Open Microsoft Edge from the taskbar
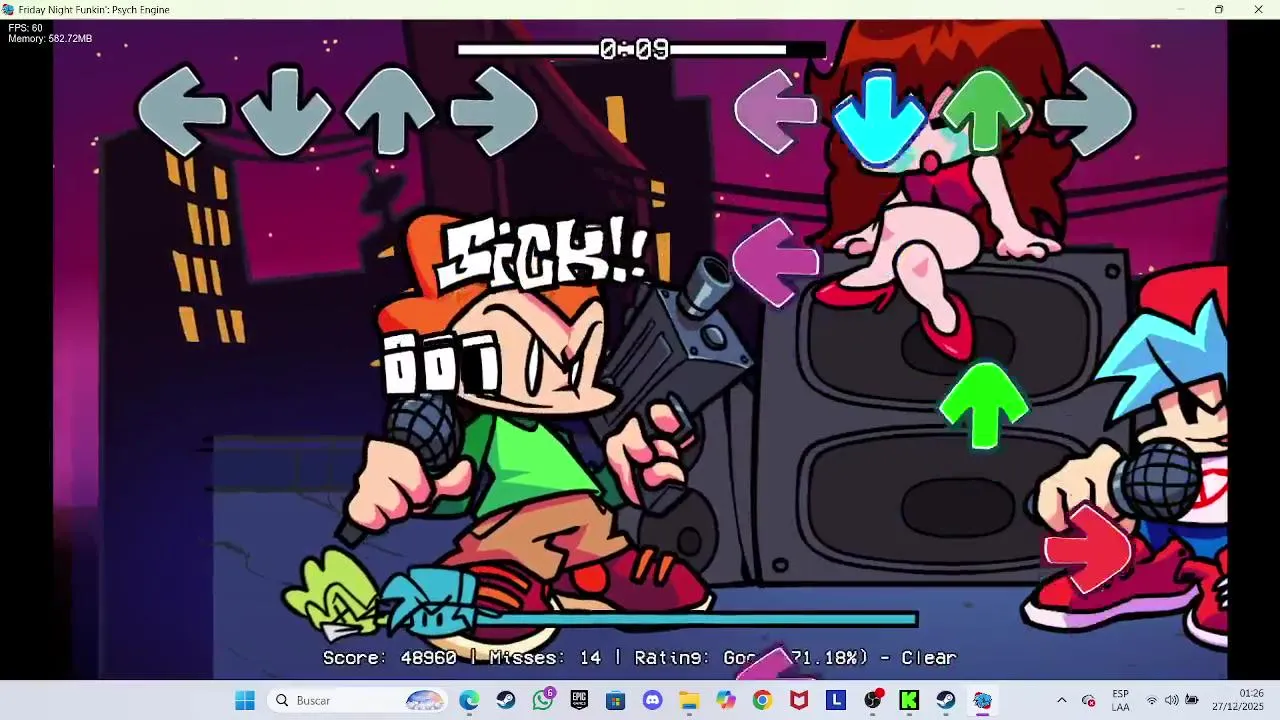Image resolution: width=1280 pixels, height=720 pixels. pos(469,700)
